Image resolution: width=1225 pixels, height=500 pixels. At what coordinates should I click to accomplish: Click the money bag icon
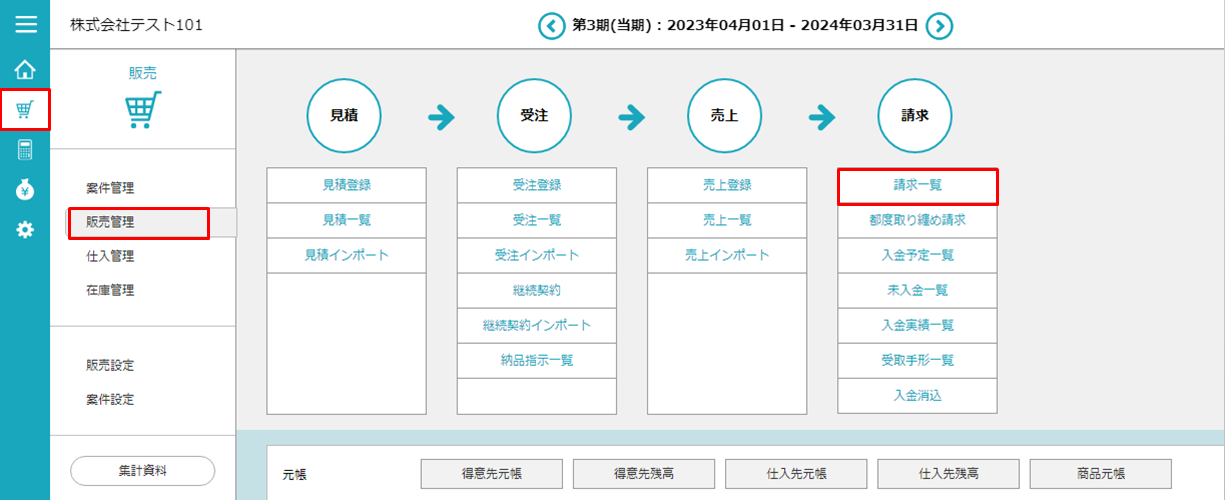point(25,190)
